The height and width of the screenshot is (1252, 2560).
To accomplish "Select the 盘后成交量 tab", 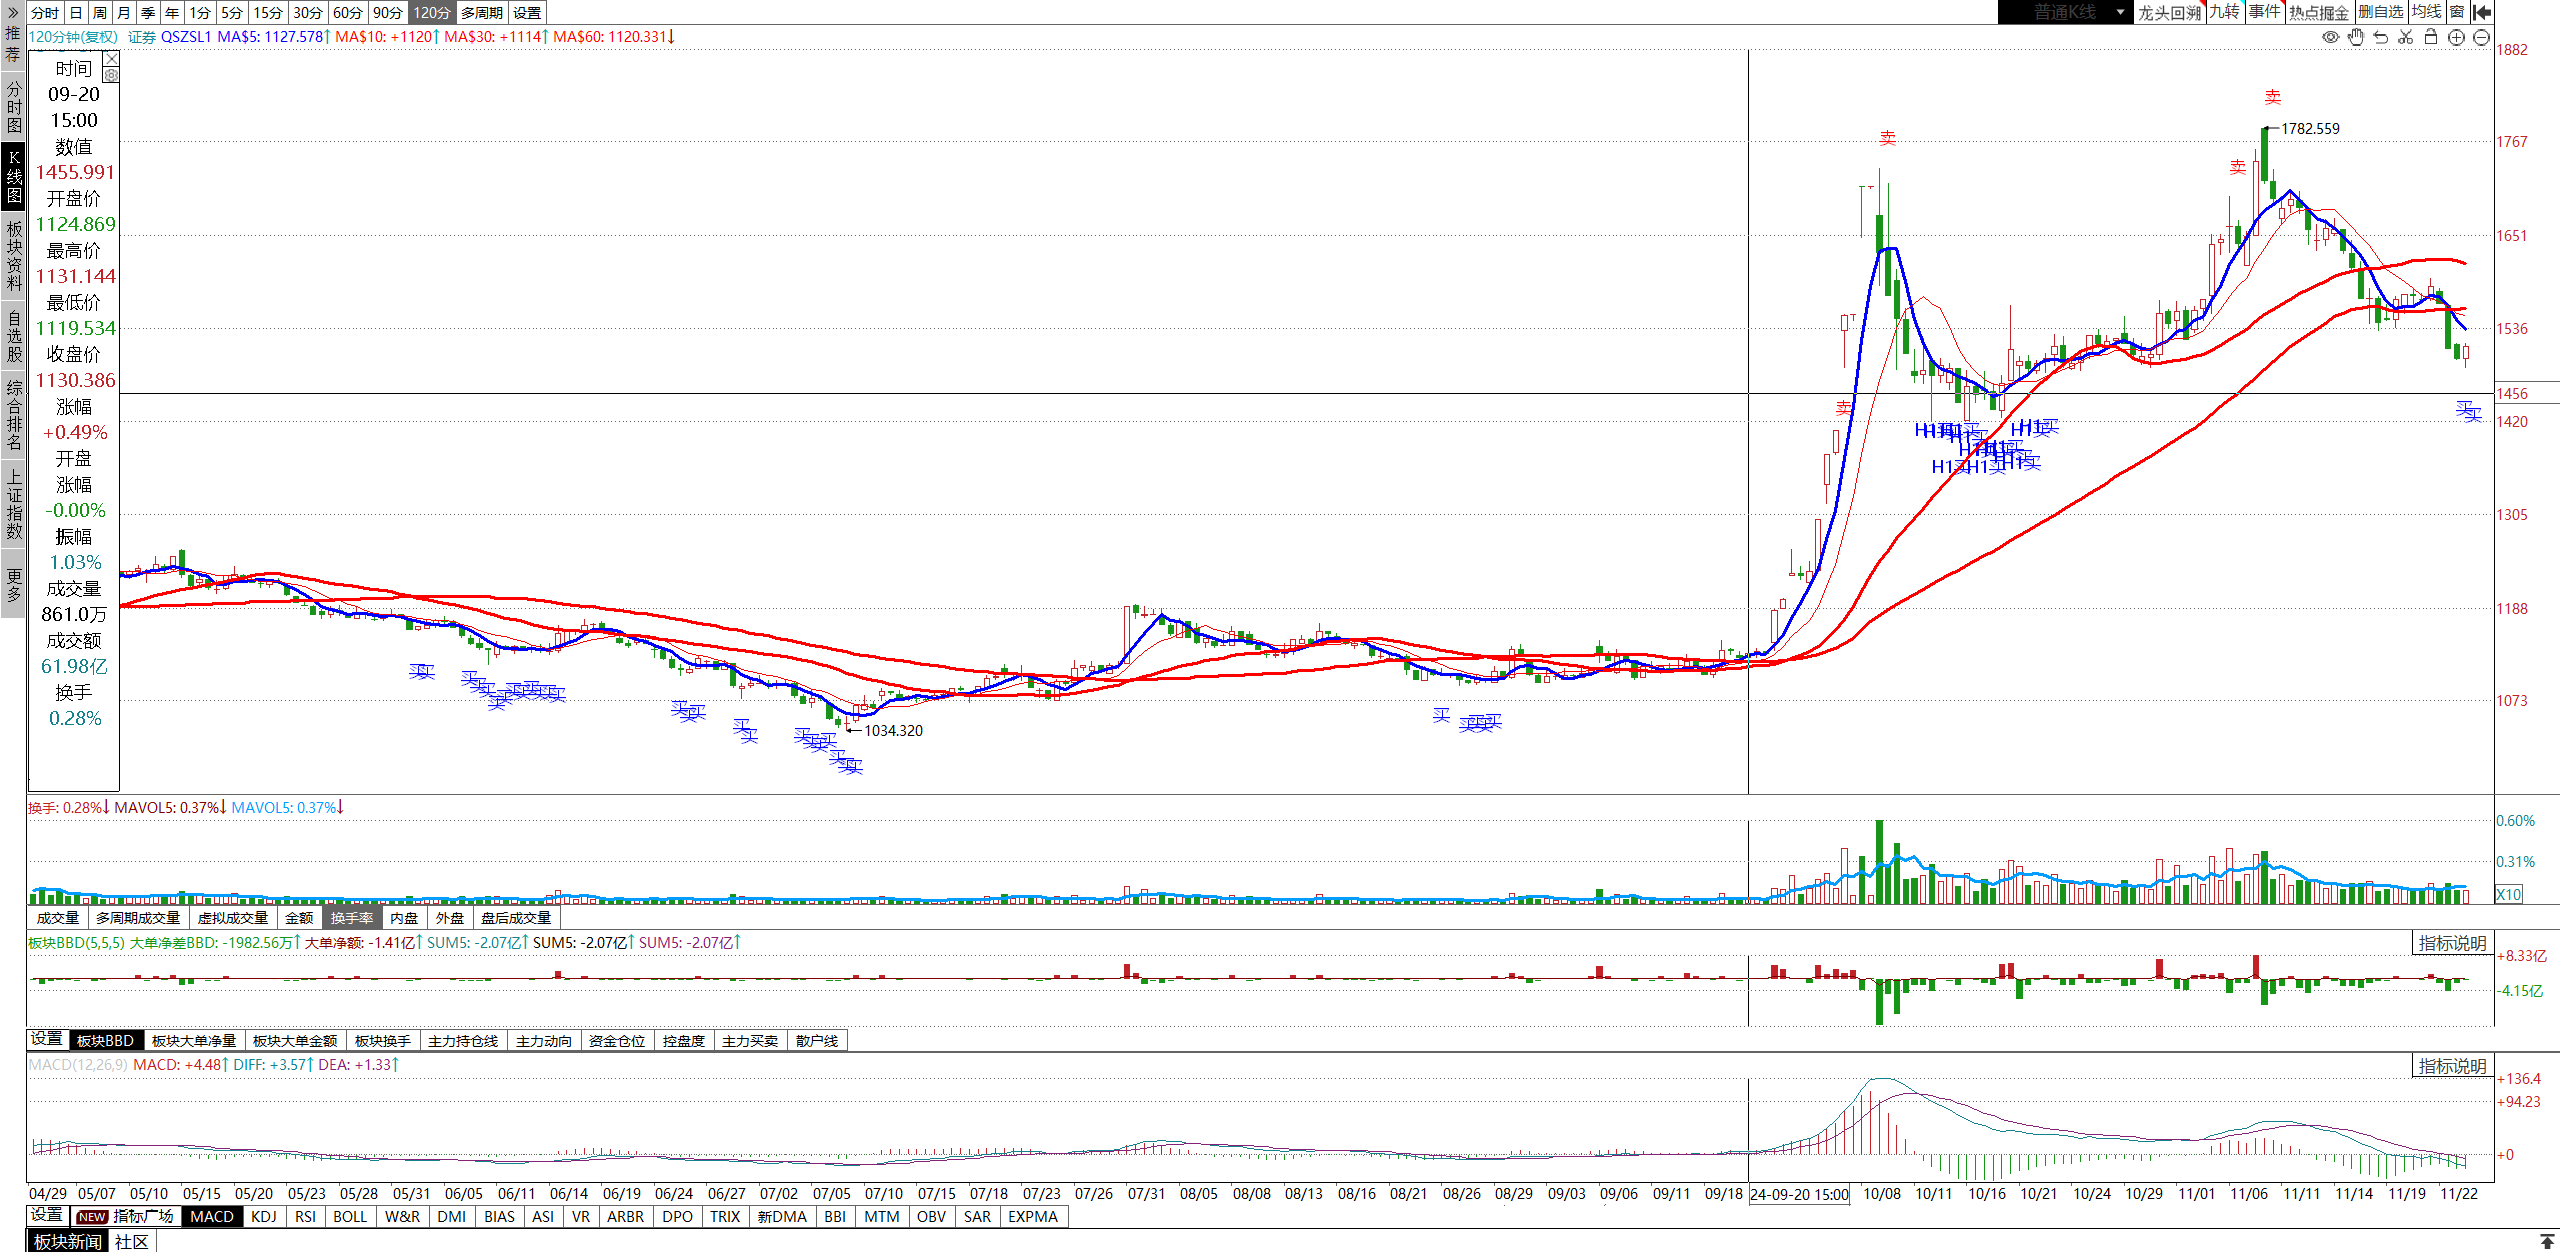I will [x=516, y=918].
